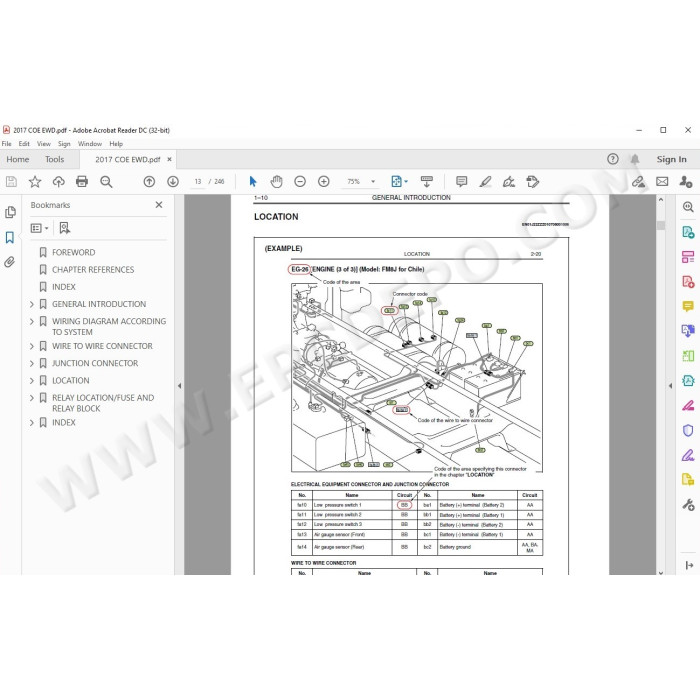700x700 pixels.
Task: Click the stamp tool icon
Action: point(533,182)
